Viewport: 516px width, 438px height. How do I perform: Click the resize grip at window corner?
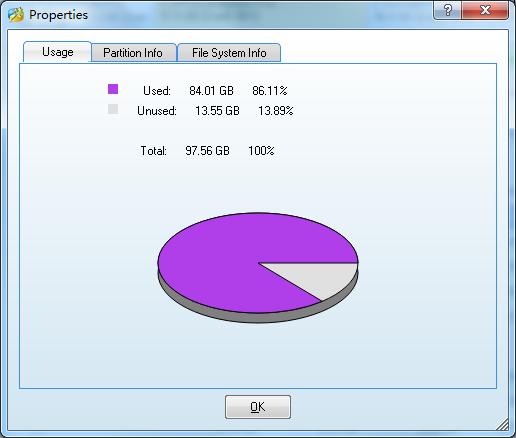tap(502, 424)
